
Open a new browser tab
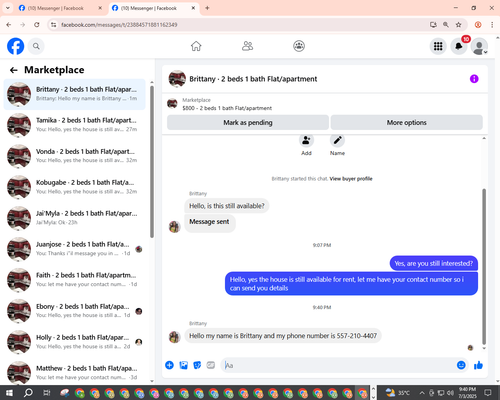[x=207, y=8]
